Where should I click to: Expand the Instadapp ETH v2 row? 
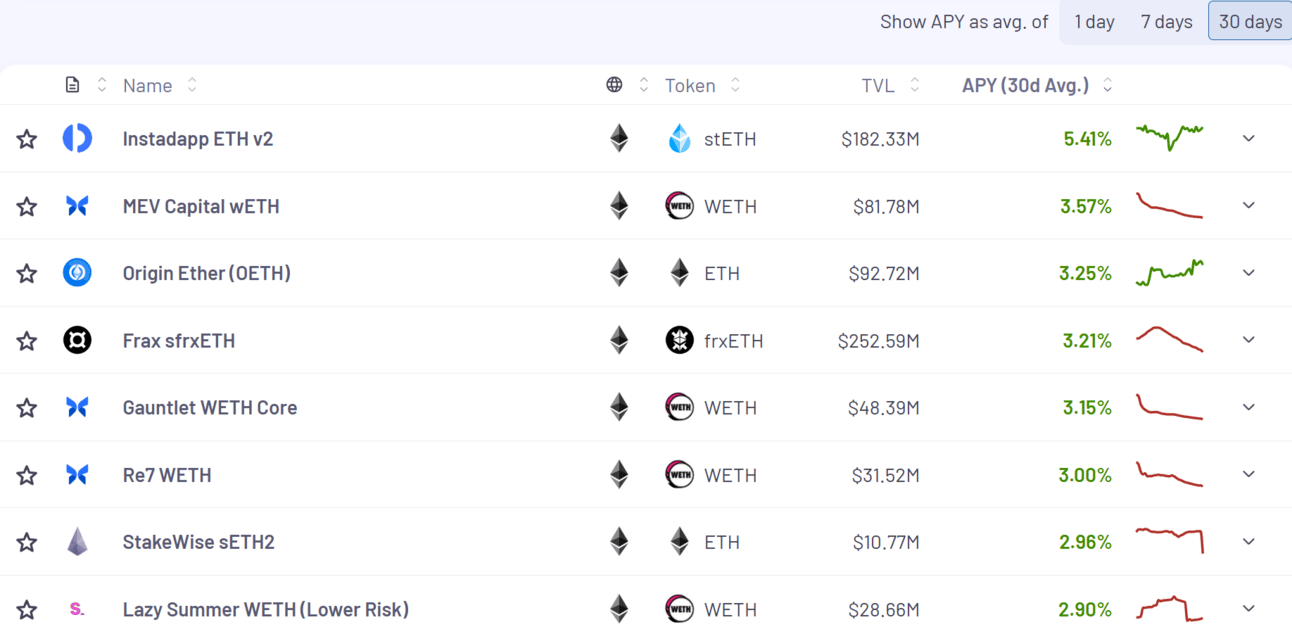click(x=1248, y=139)
